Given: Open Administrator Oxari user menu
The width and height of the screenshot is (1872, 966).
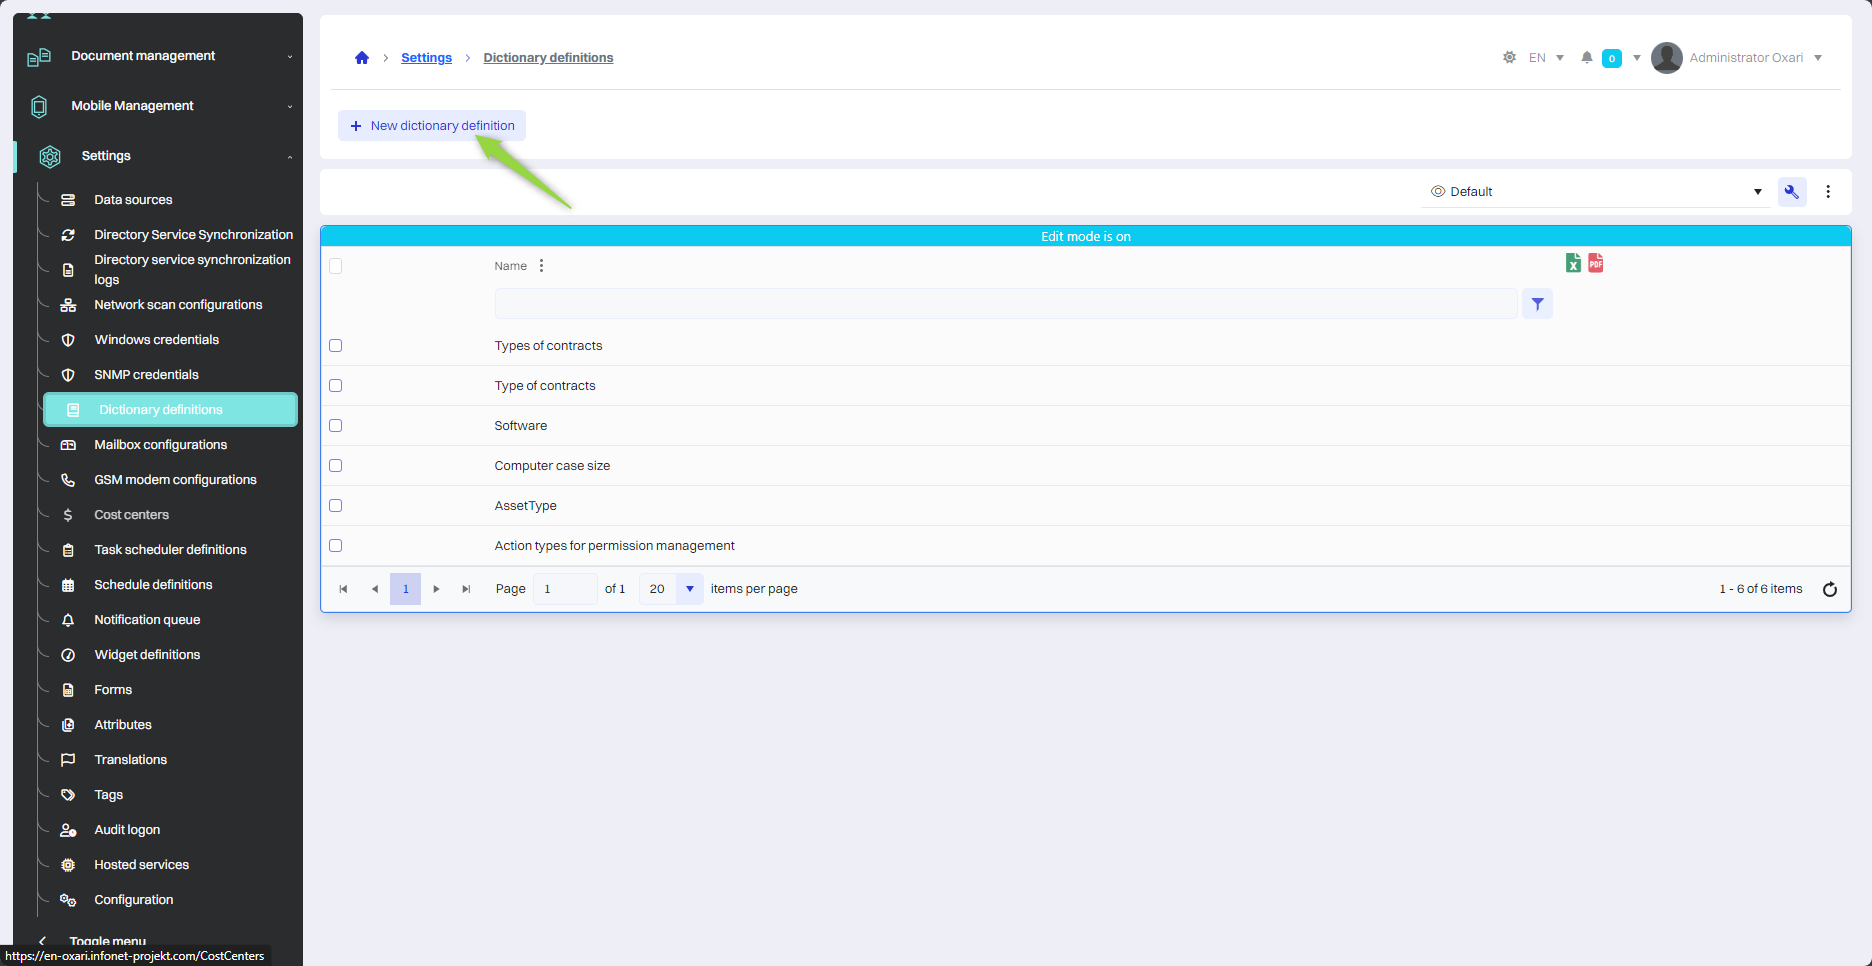Looking at the screenshot, I should click(x=1738, y=58).
